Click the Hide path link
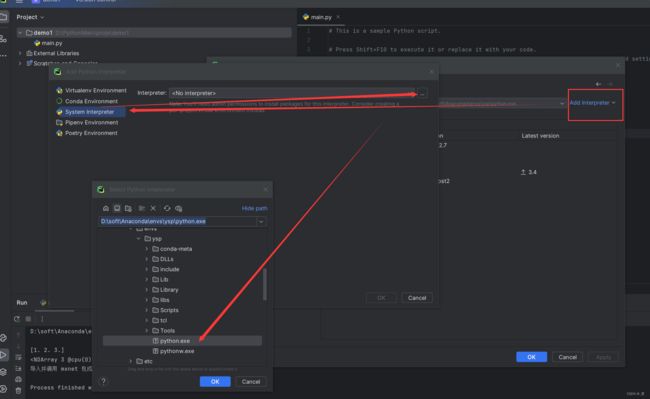Viewport: 650px width, 399px height. pos(254,208)
